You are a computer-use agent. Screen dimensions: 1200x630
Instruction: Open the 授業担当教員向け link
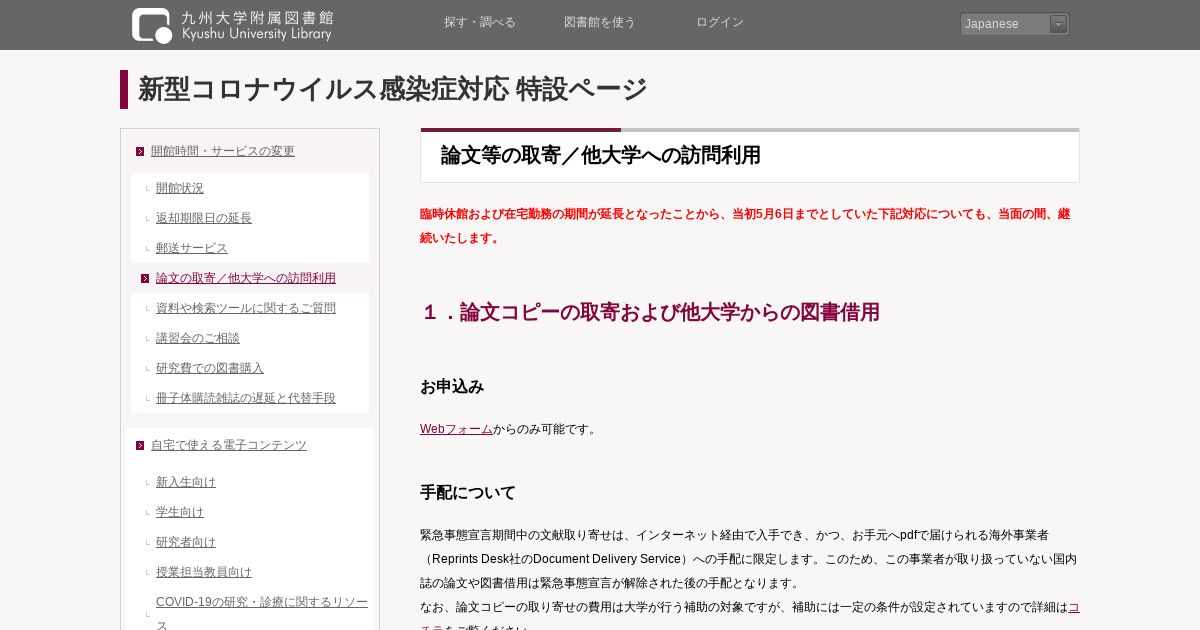204,572
